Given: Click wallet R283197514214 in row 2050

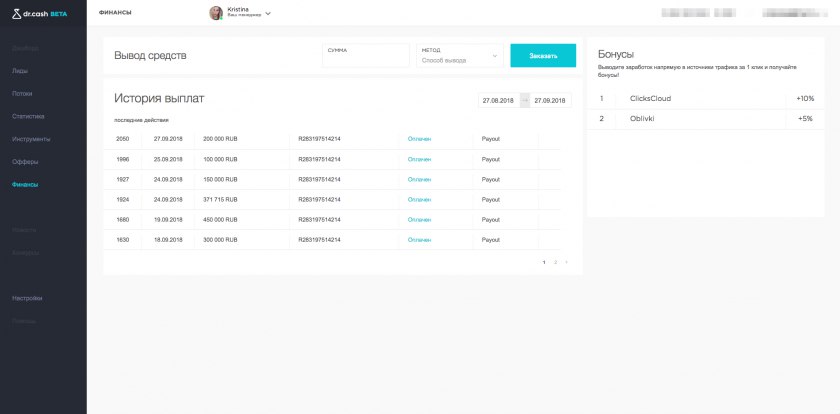Looking at the screenshot, I should click(319, 139).
